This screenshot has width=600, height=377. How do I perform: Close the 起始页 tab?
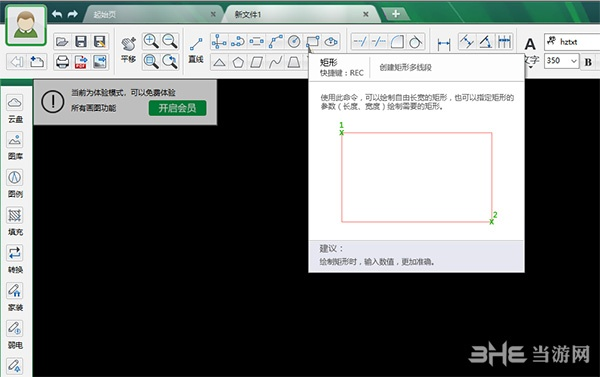click(213, 15)
